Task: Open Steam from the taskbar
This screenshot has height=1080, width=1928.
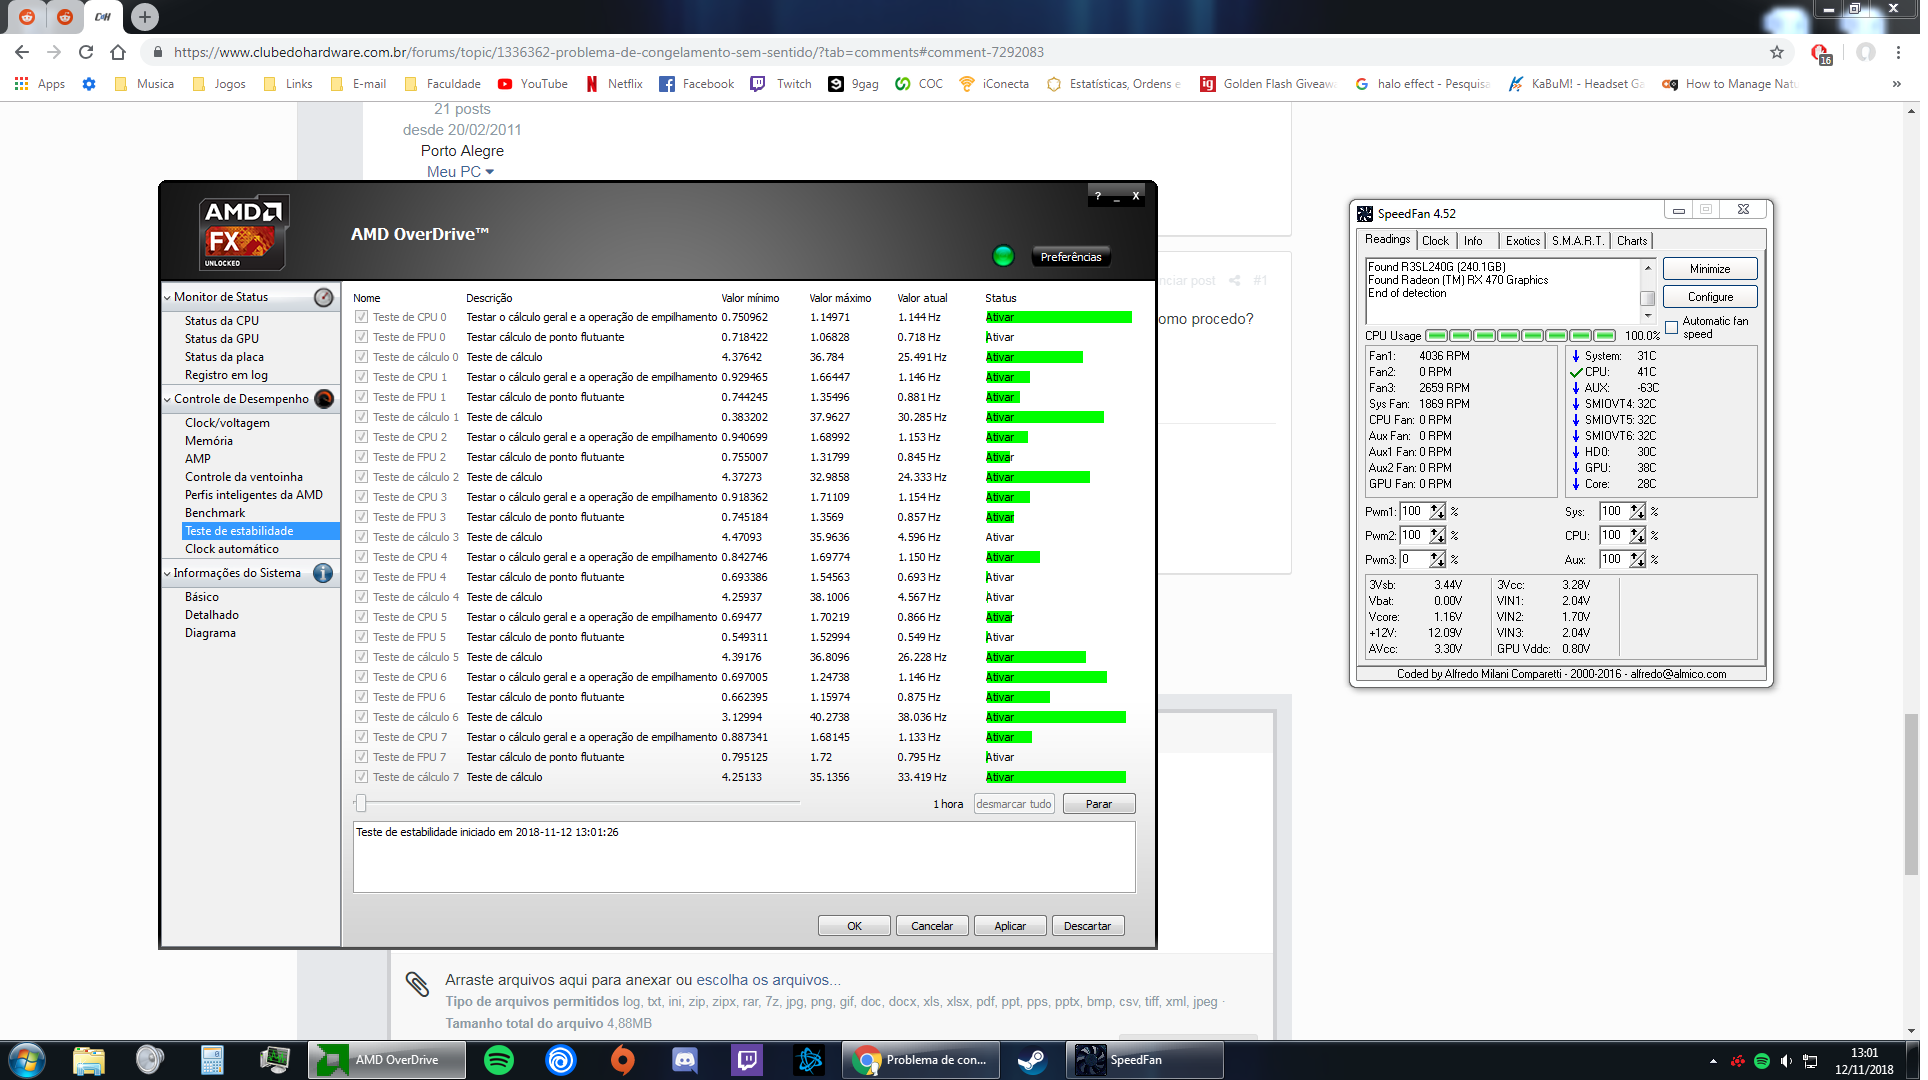Action: 1031,1060
